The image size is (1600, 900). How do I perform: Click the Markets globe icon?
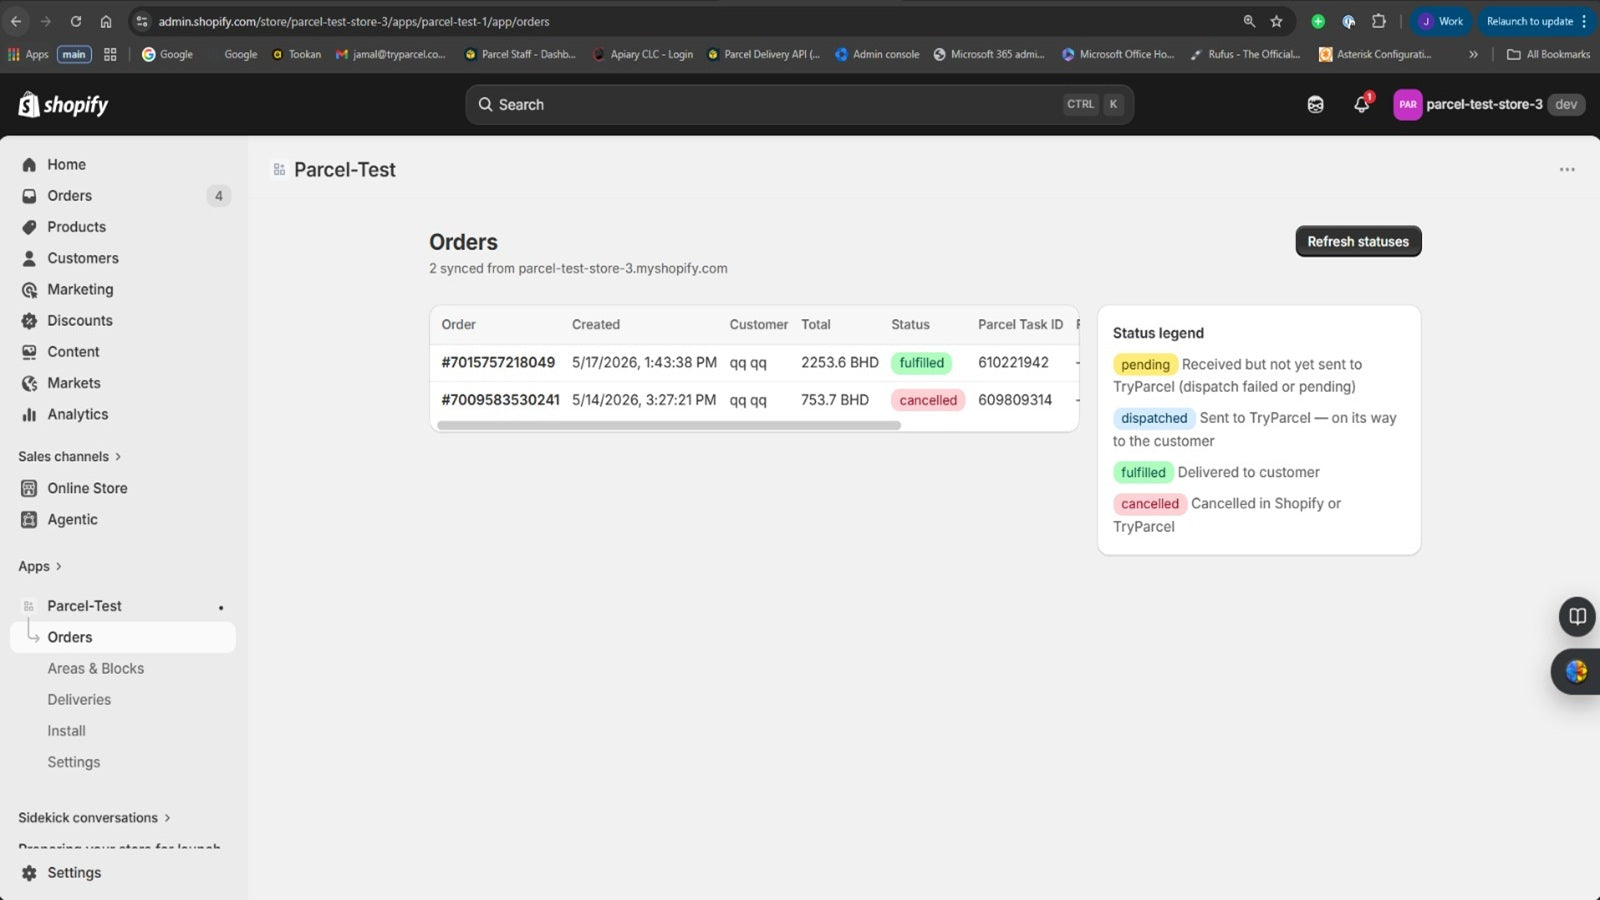(29, 383)
